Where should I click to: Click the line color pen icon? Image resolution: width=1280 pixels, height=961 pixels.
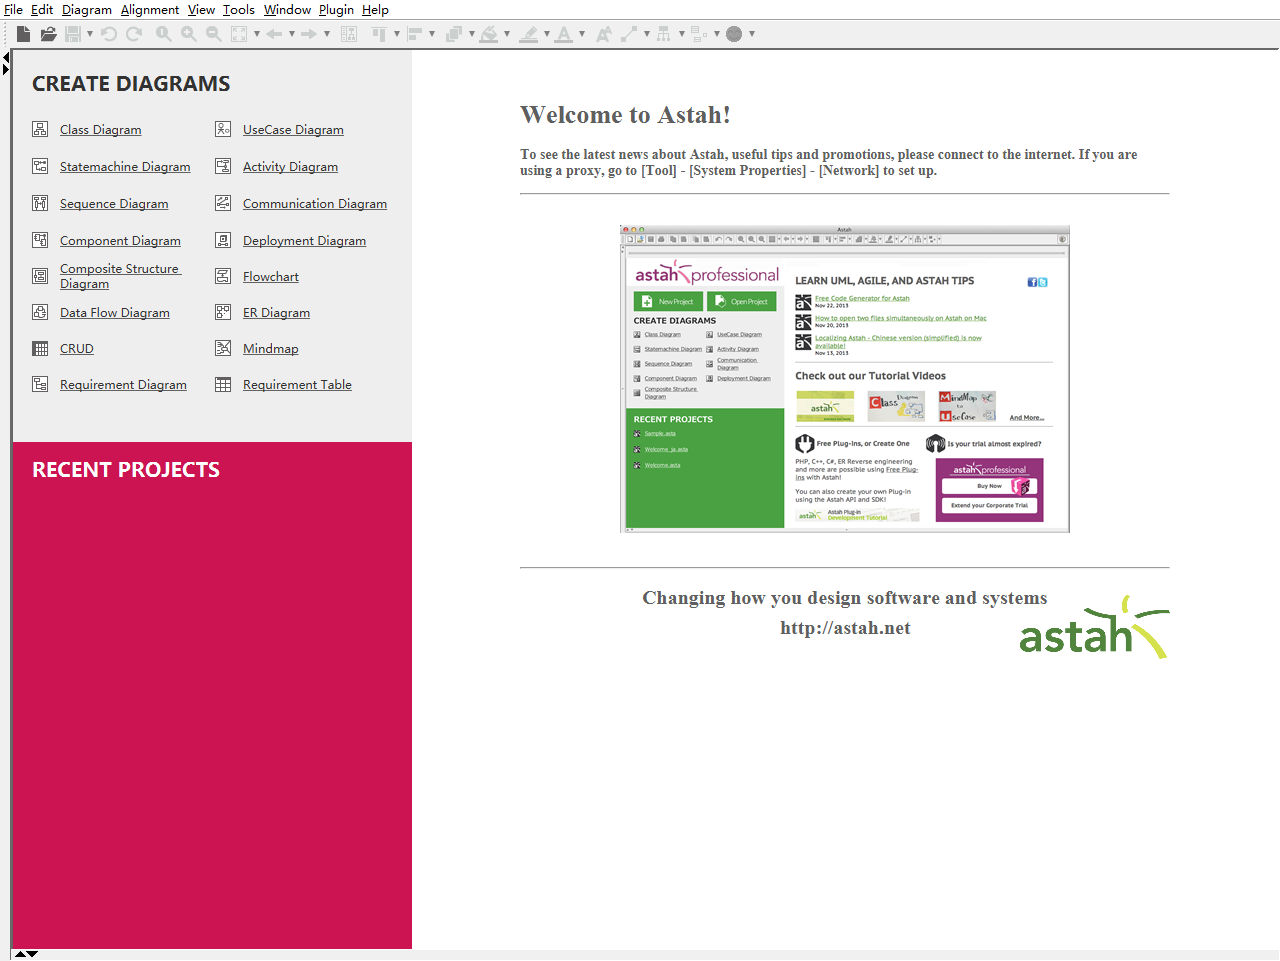pyautogui.click(x=529, y=34)
